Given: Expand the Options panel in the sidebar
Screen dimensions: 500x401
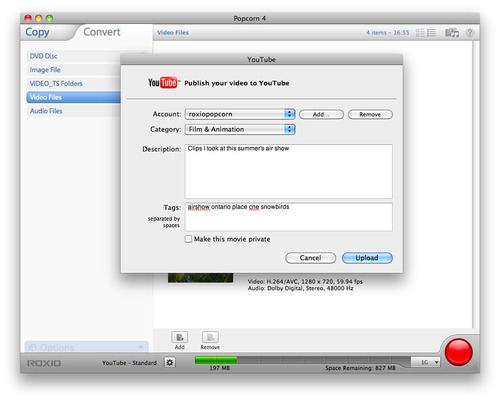Looking at the screenshot, I should (86, 347).
